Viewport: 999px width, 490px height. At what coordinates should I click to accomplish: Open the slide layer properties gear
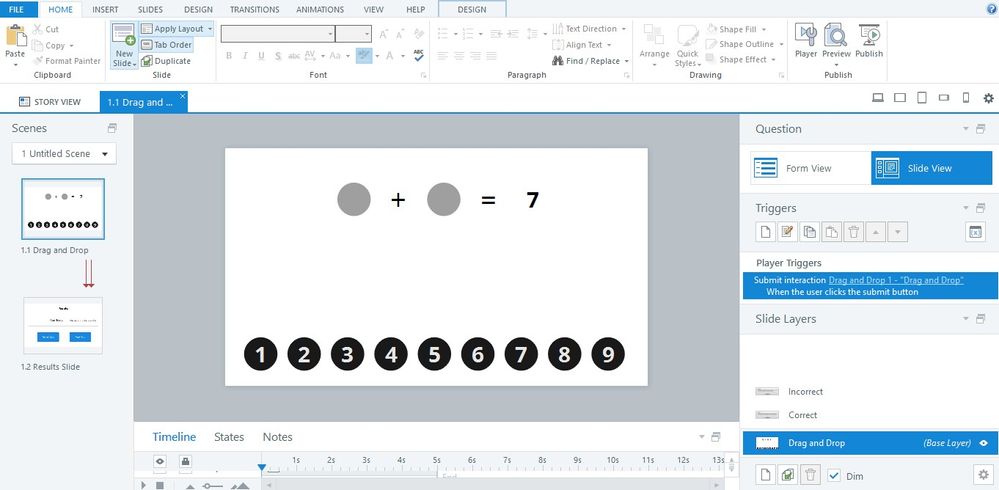click(x=981, y=475)
